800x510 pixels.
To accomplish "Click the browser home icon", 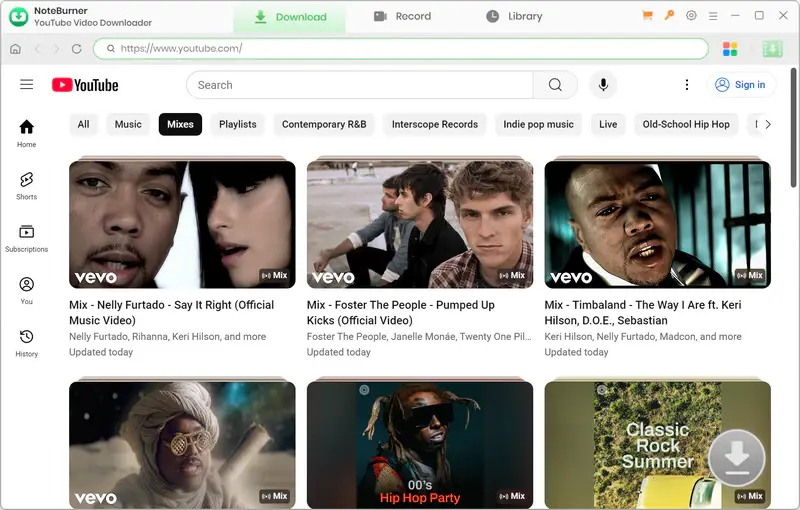I will point(15,49).
